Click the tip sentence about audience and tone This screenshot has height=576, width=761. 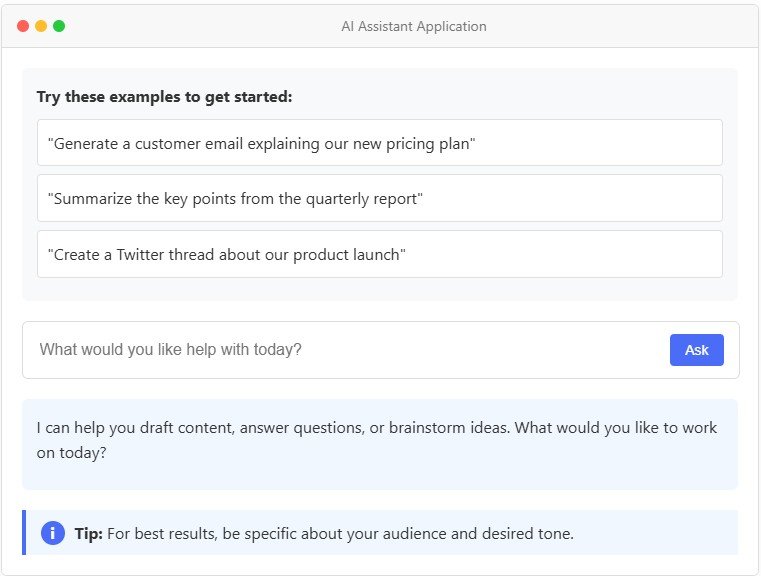pos(340,534)
